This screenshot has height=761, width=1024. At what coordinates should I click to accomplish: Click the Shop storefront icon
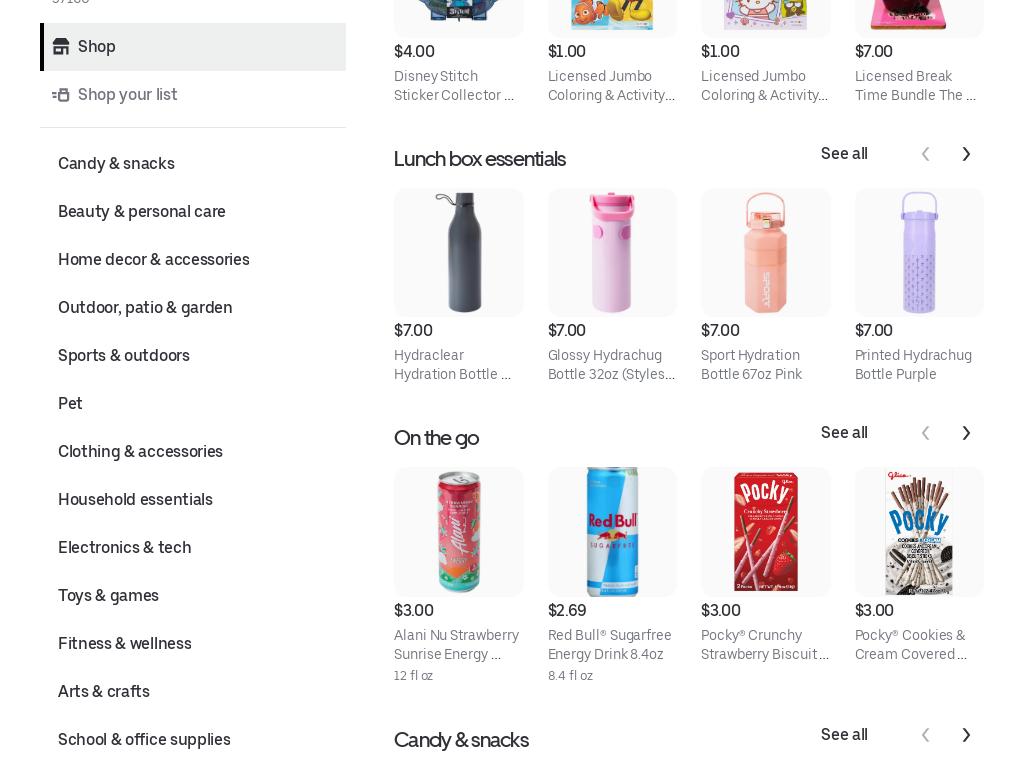61,46
